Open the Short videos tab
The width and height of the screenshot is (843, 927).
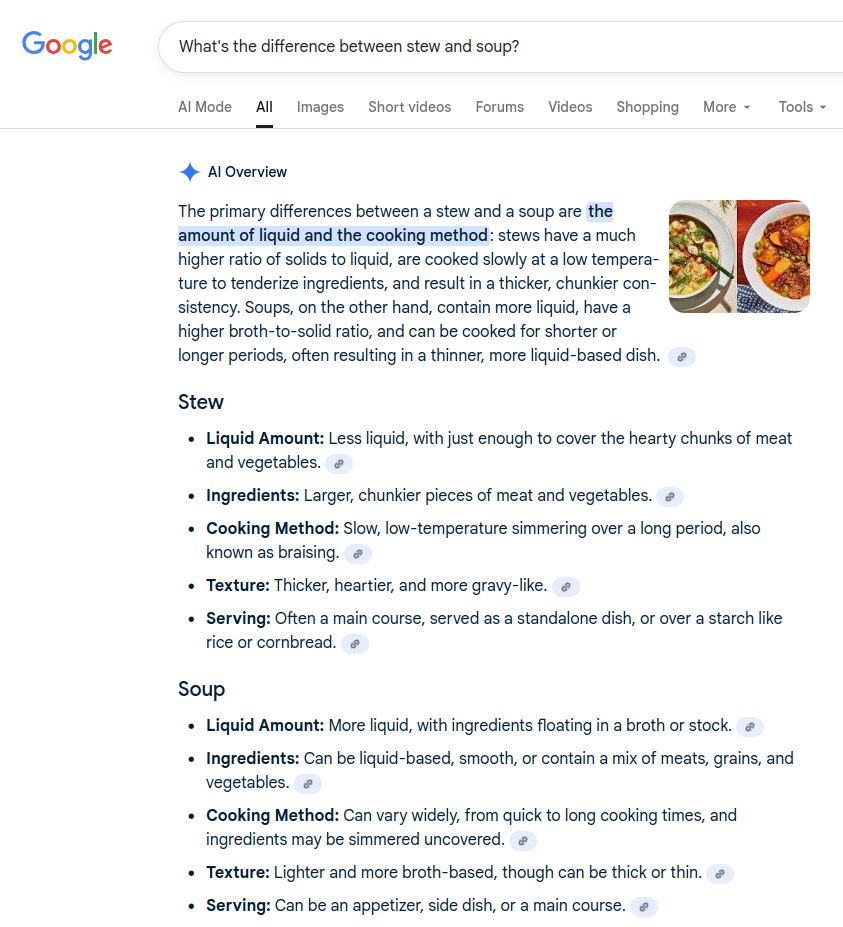(409, 107)
